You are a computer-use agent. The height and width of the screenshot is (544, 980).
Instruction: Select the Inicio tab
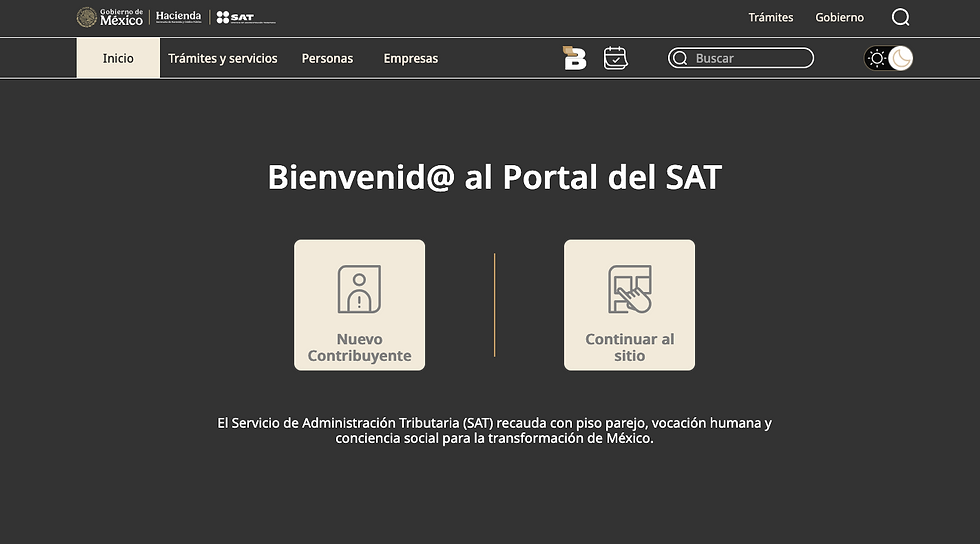pos(118,58)
